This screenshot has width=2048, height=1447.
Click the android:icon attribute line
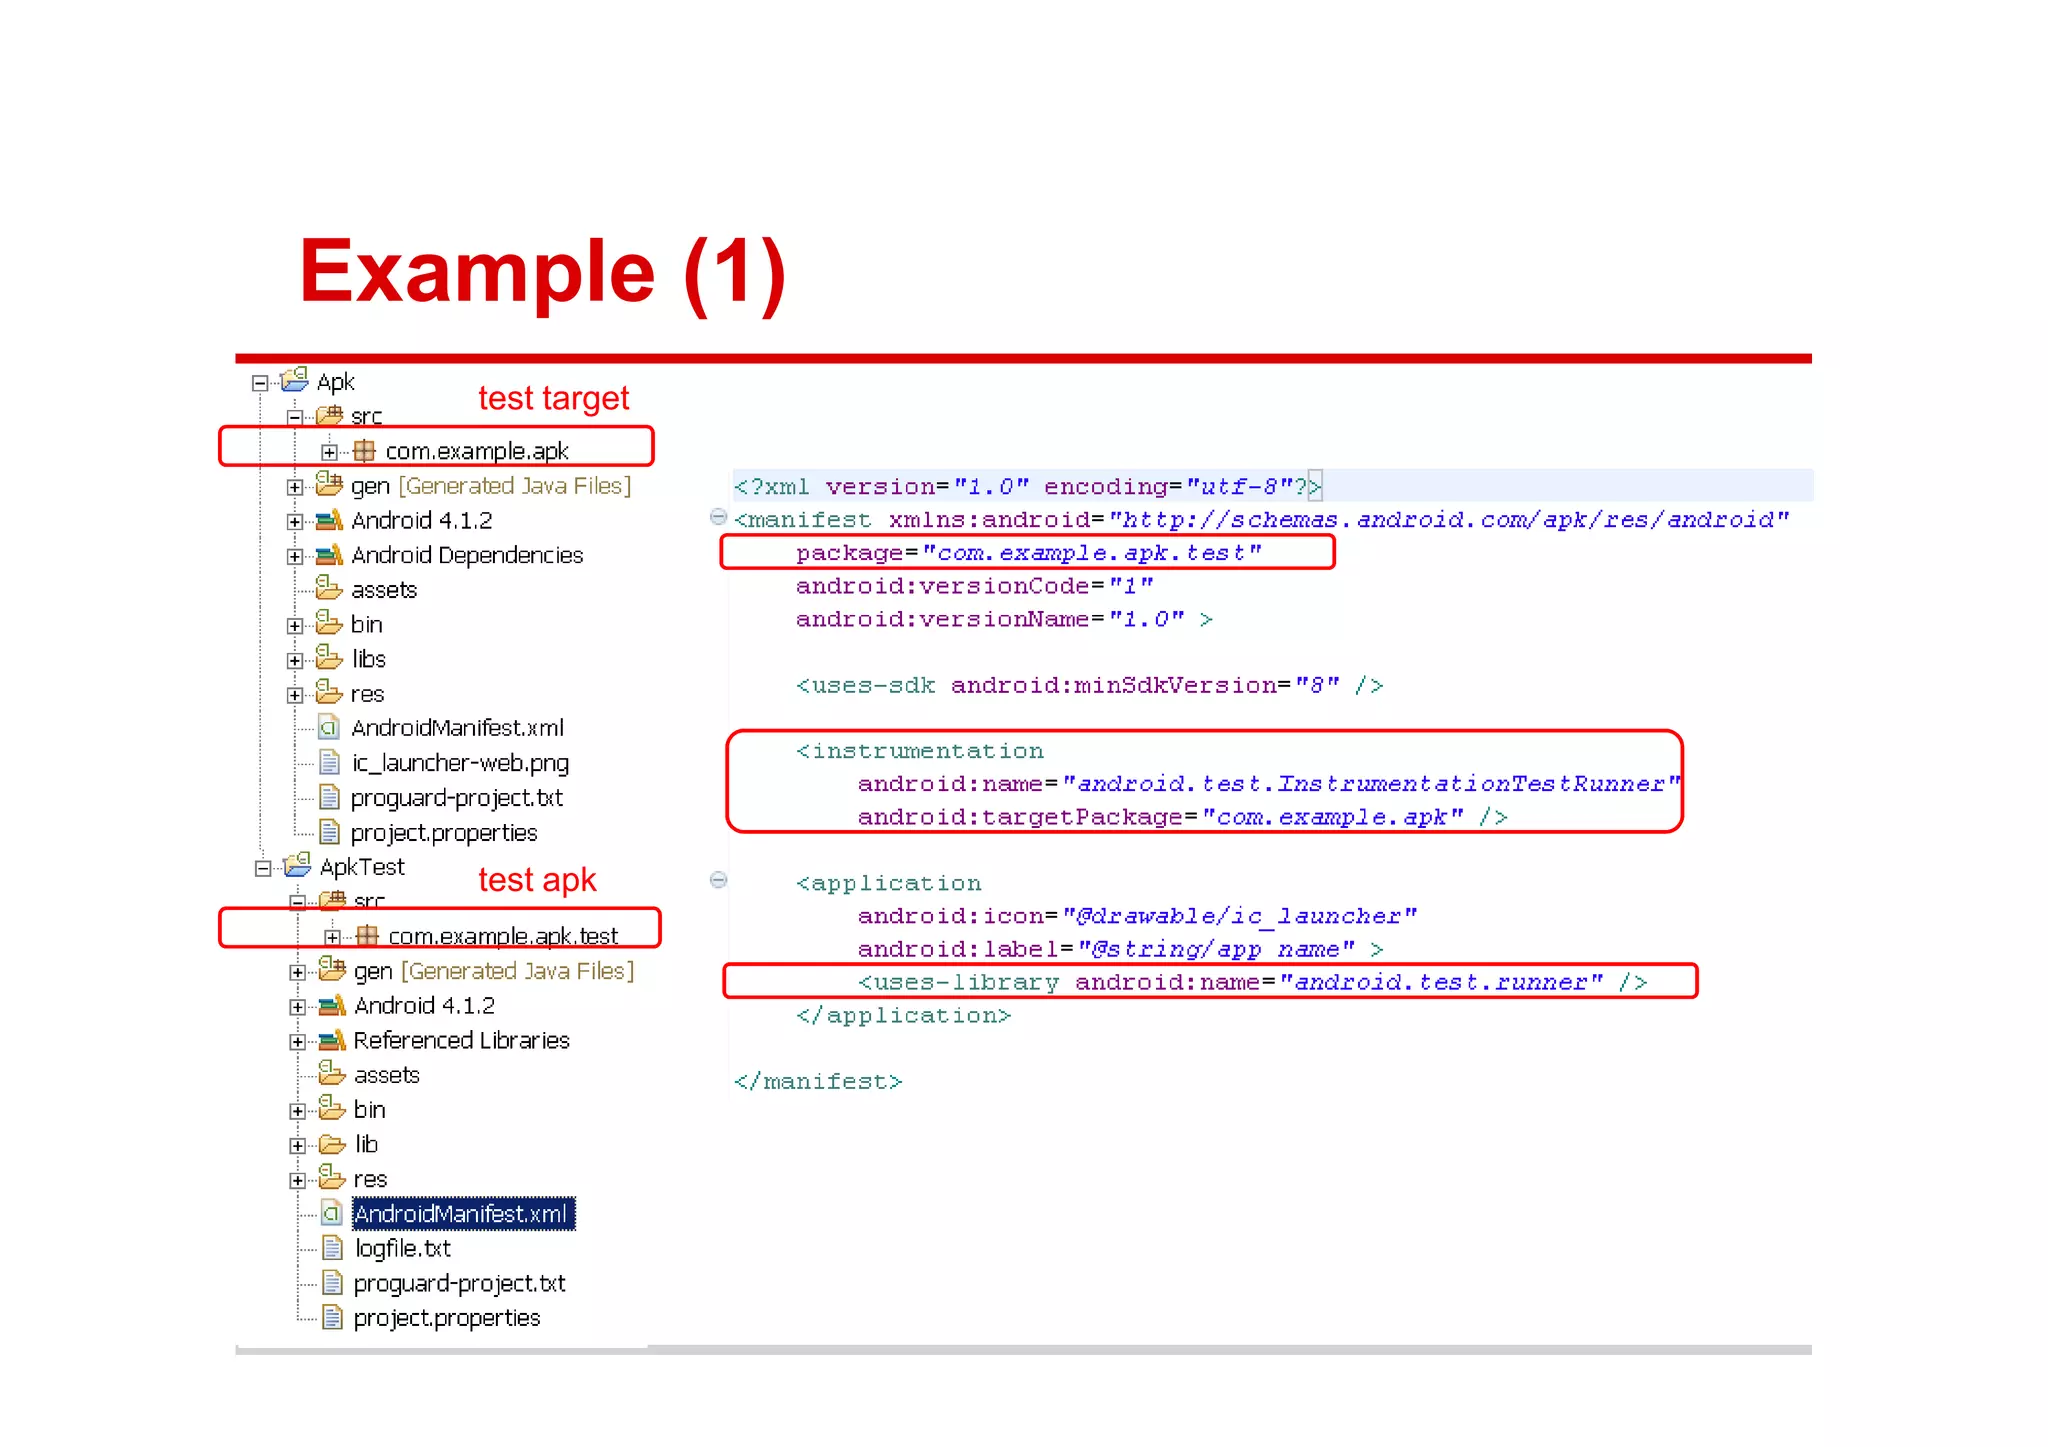tap(1138, 916)
